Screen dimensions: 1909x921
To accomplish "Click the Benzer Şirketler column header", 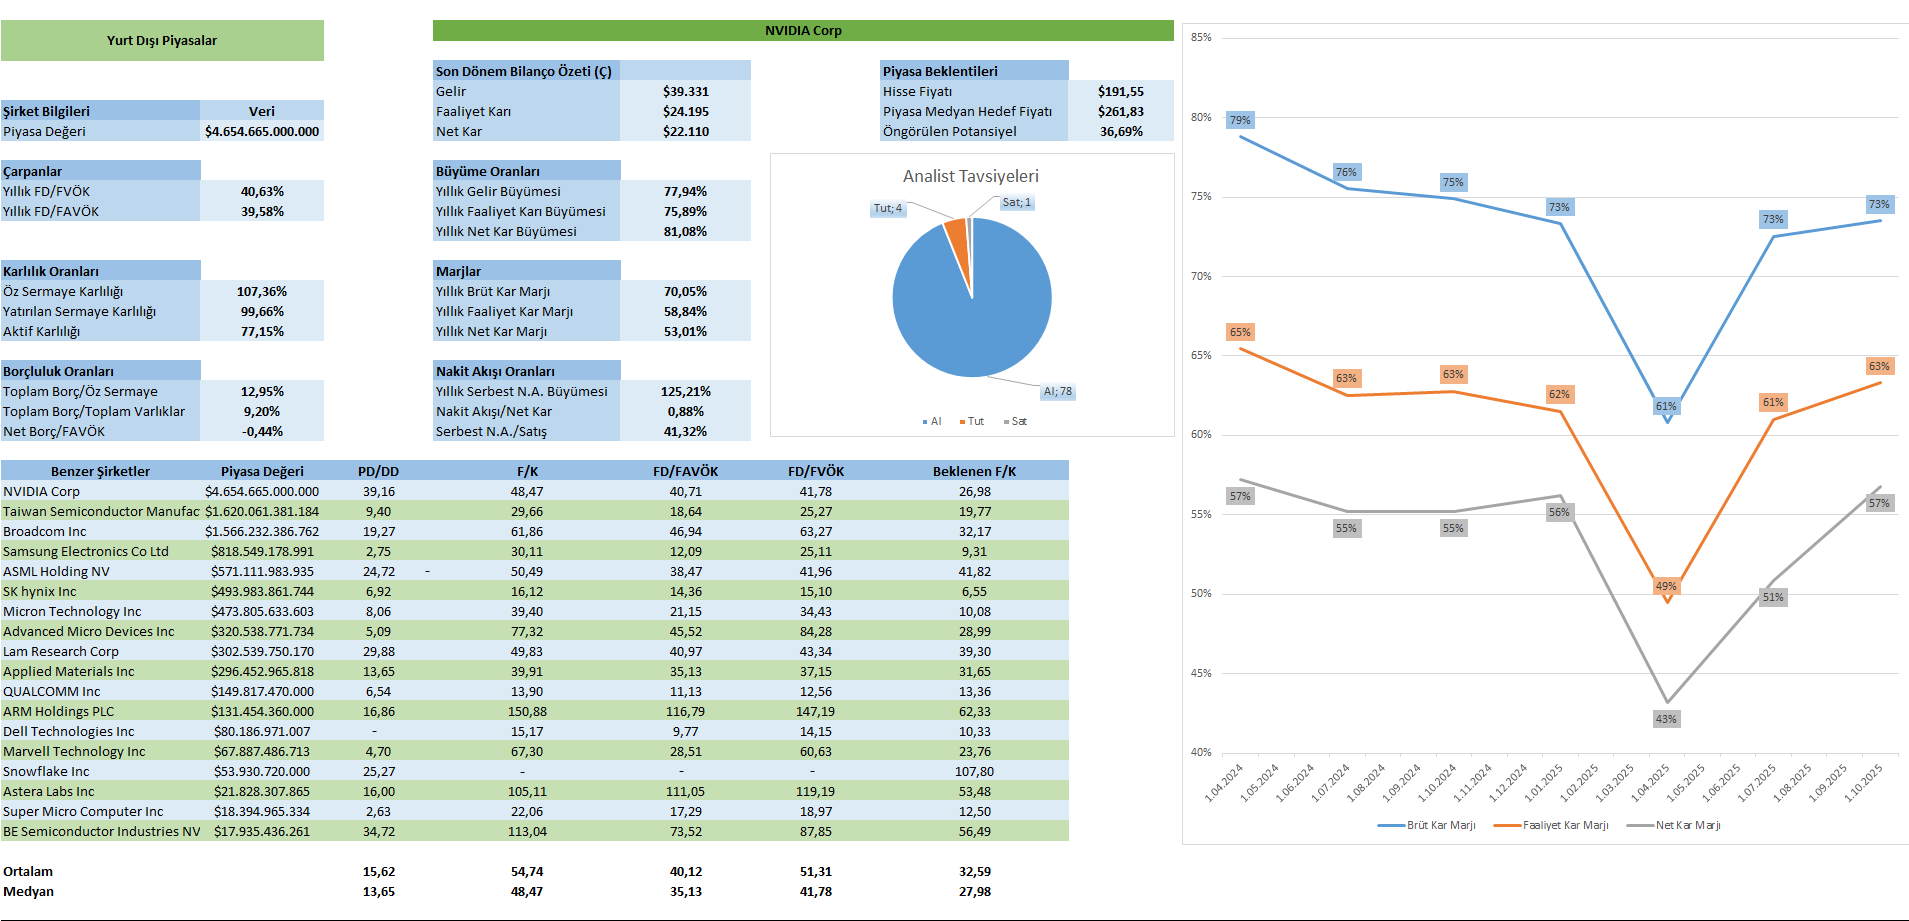I will [100, 471].
